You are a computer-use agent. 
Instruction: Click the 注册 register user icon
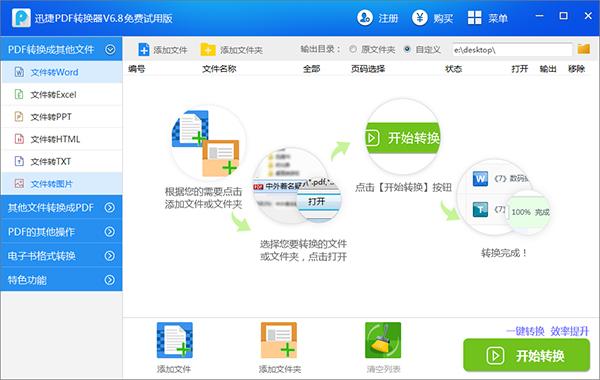click(x=365, y=18)
